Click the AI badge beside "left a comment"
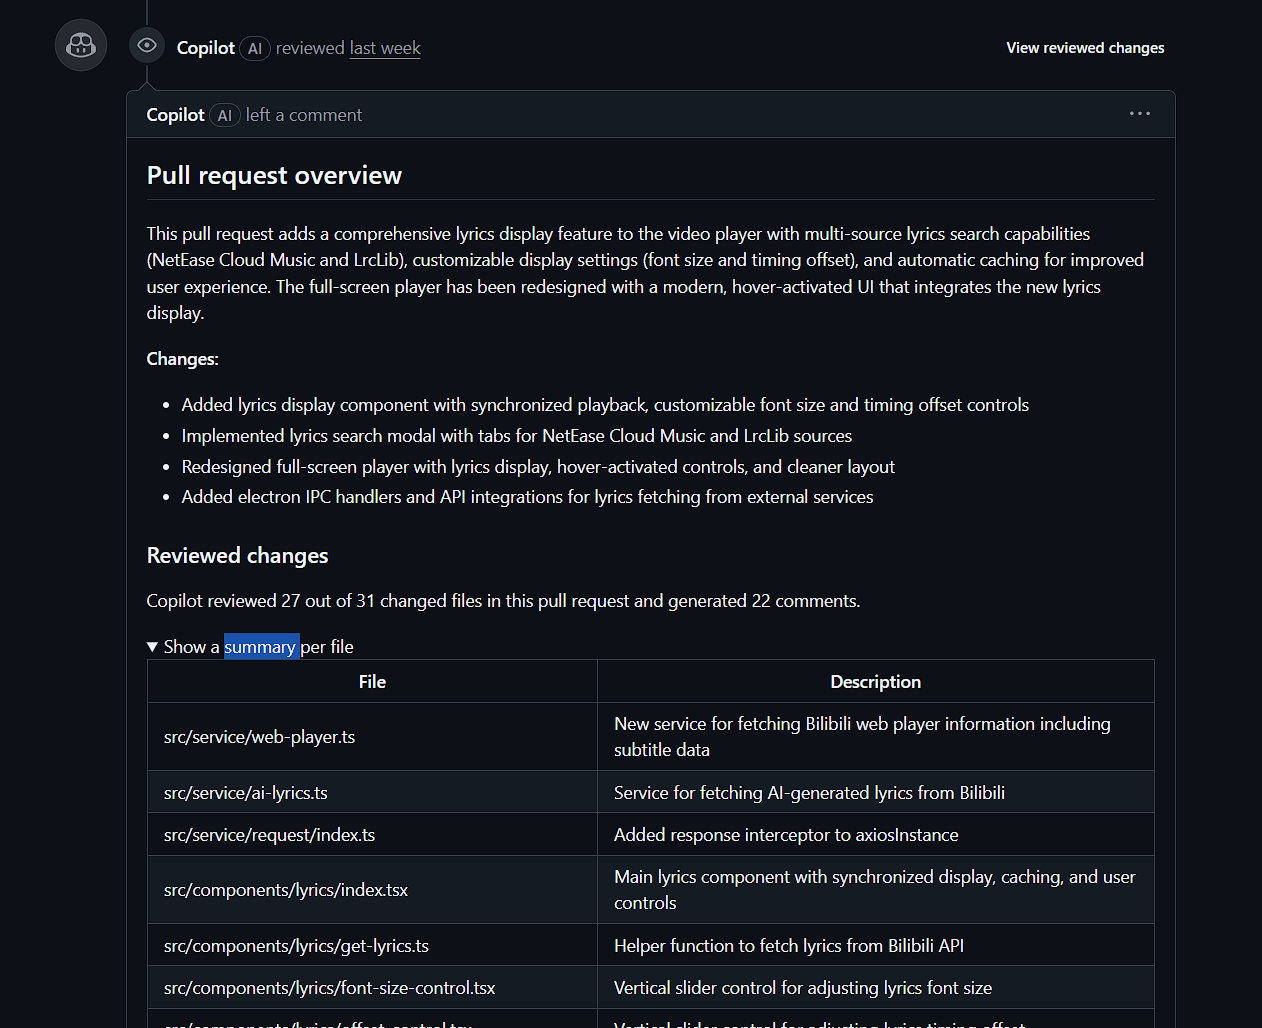The width and height of the screenshot is (1262, 1028). click(x=225, y=115)
